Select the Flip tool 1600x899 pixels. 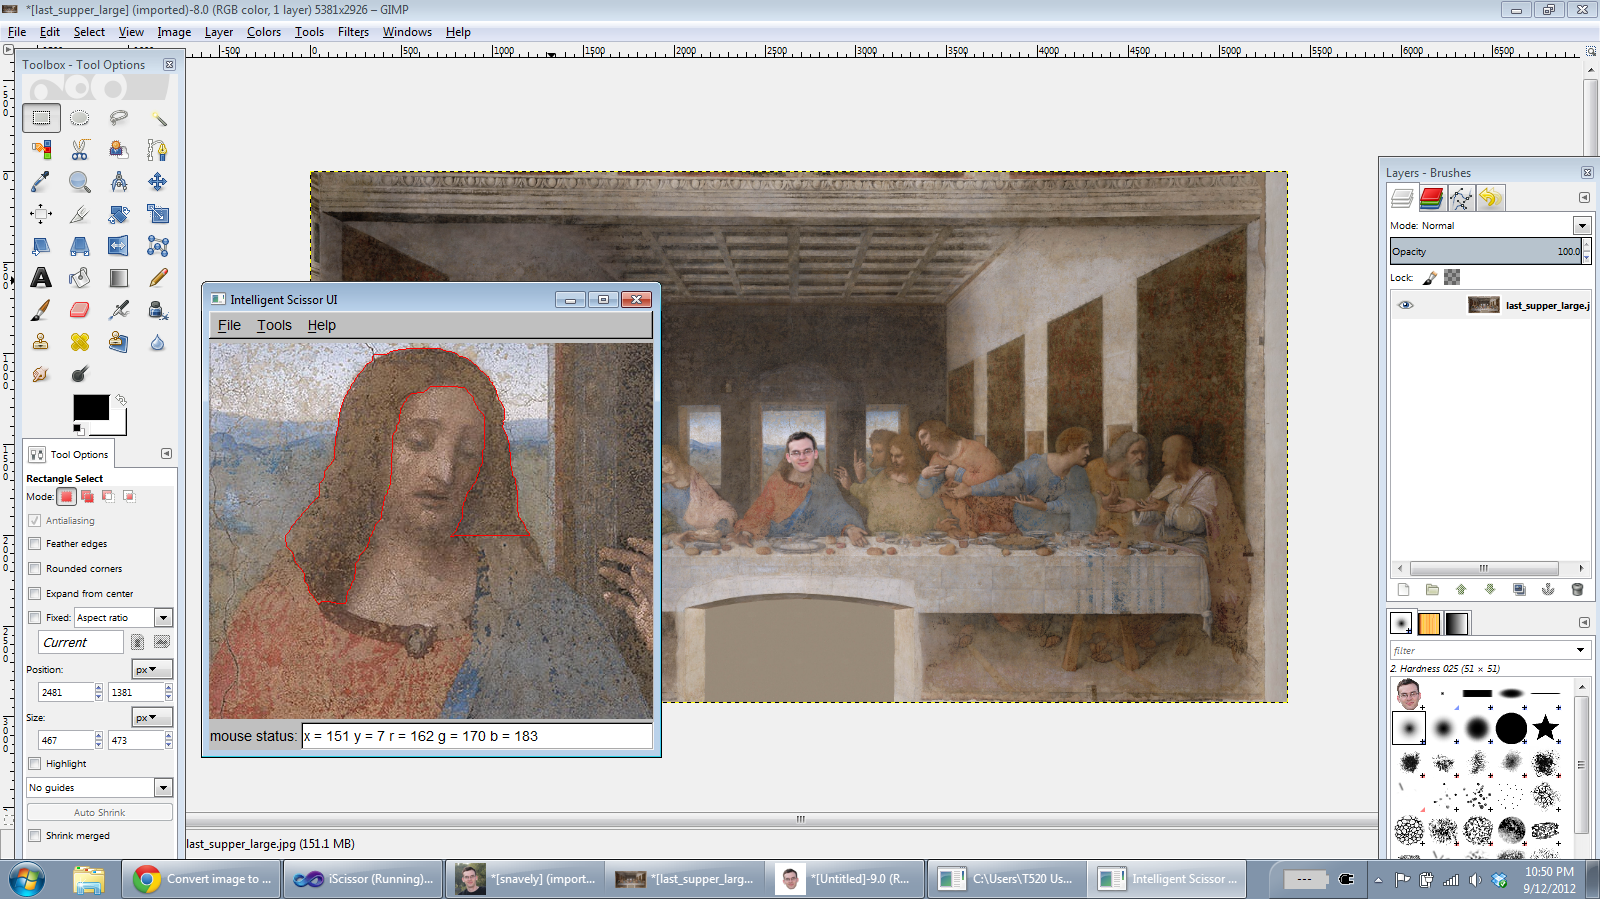click(119, 246)
